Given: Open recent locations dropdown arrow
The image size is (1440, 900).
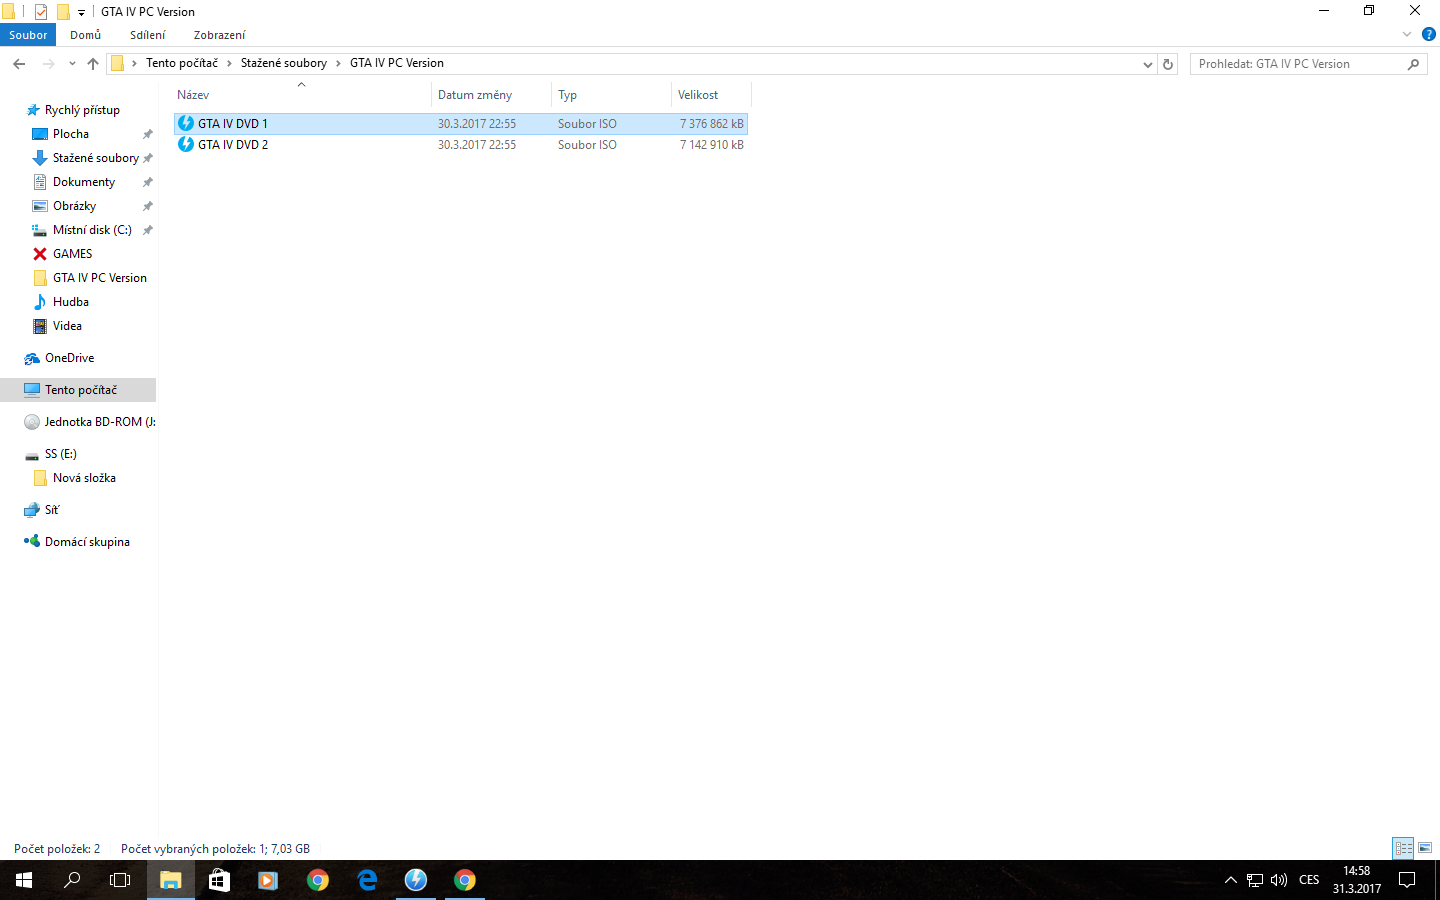Looking at the screenshot, I should [x=72, y=64].
